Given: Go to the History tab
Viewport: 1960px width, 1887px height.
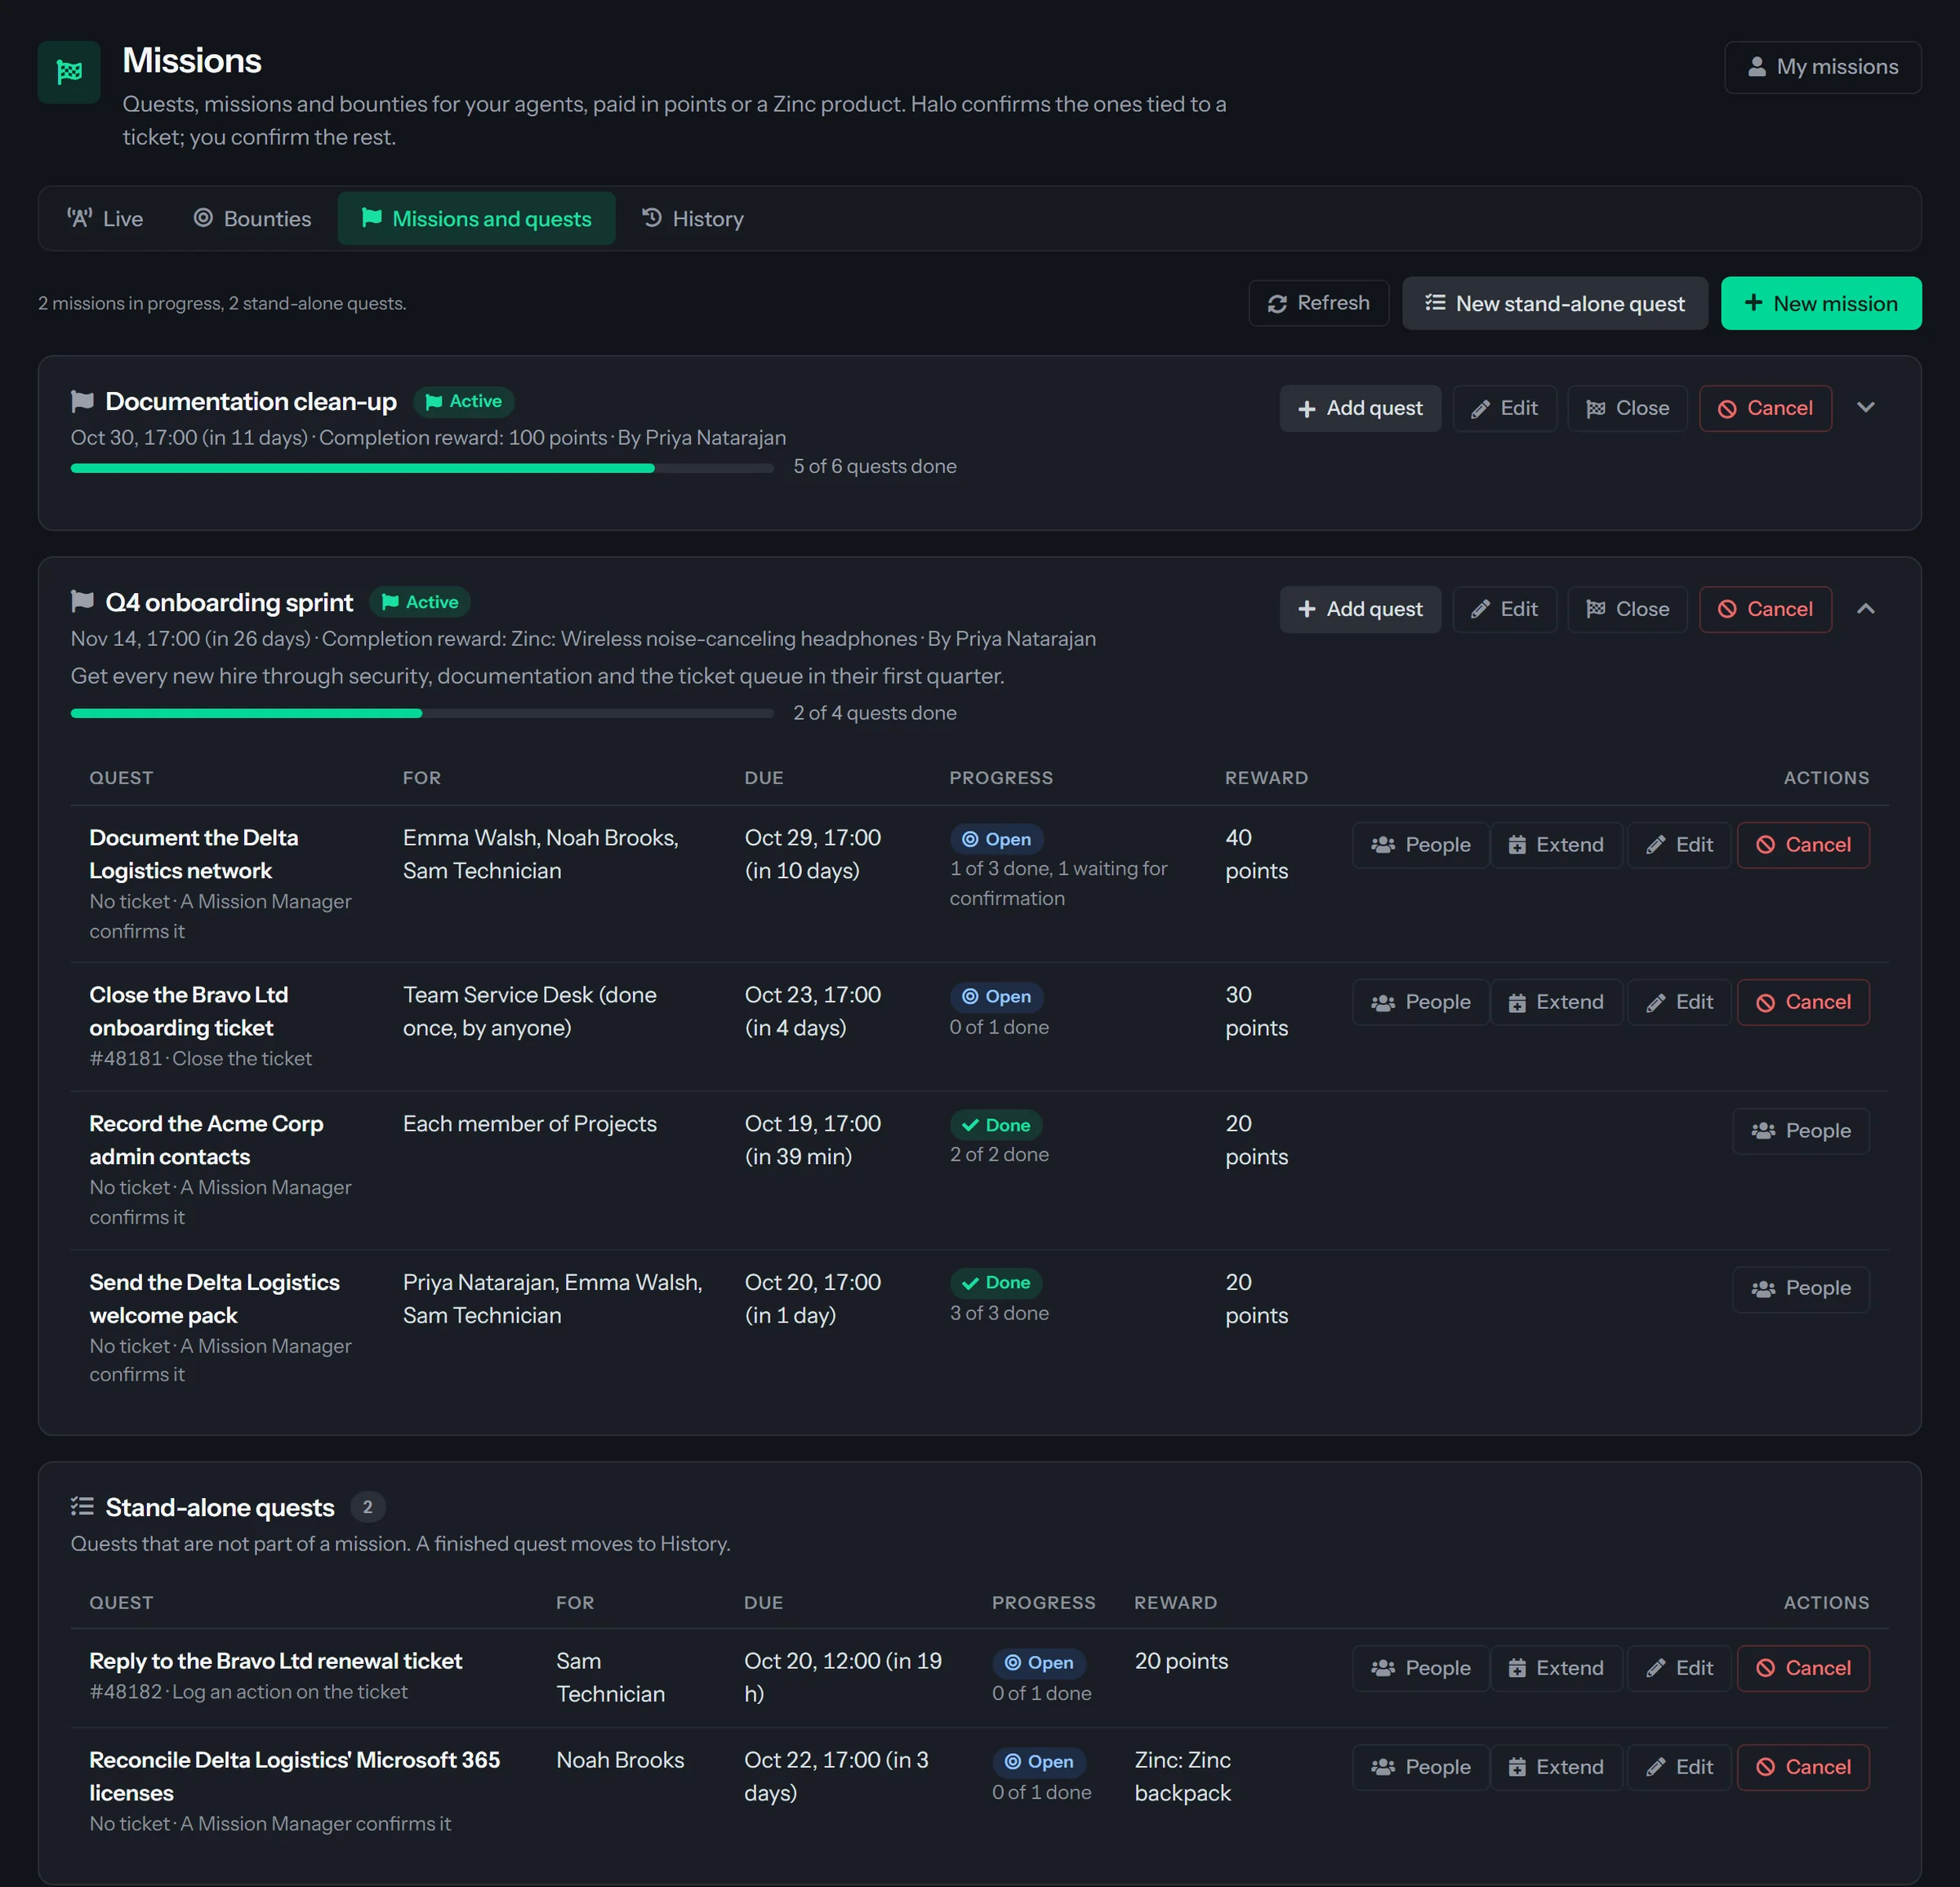Looking at the screenshot, I should [x=693, y=218].
